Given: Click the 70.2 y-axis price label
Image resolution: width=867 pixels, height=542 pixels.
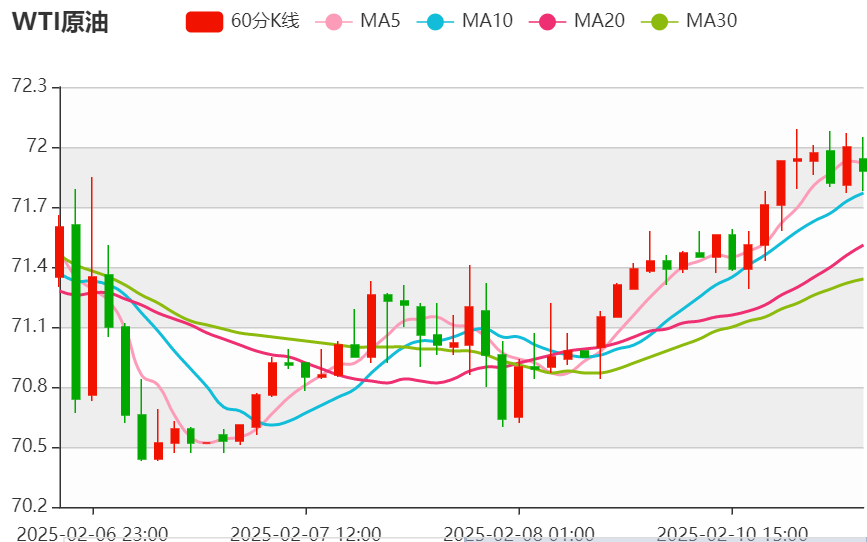Looking at the screenshot, I should 29,507.
